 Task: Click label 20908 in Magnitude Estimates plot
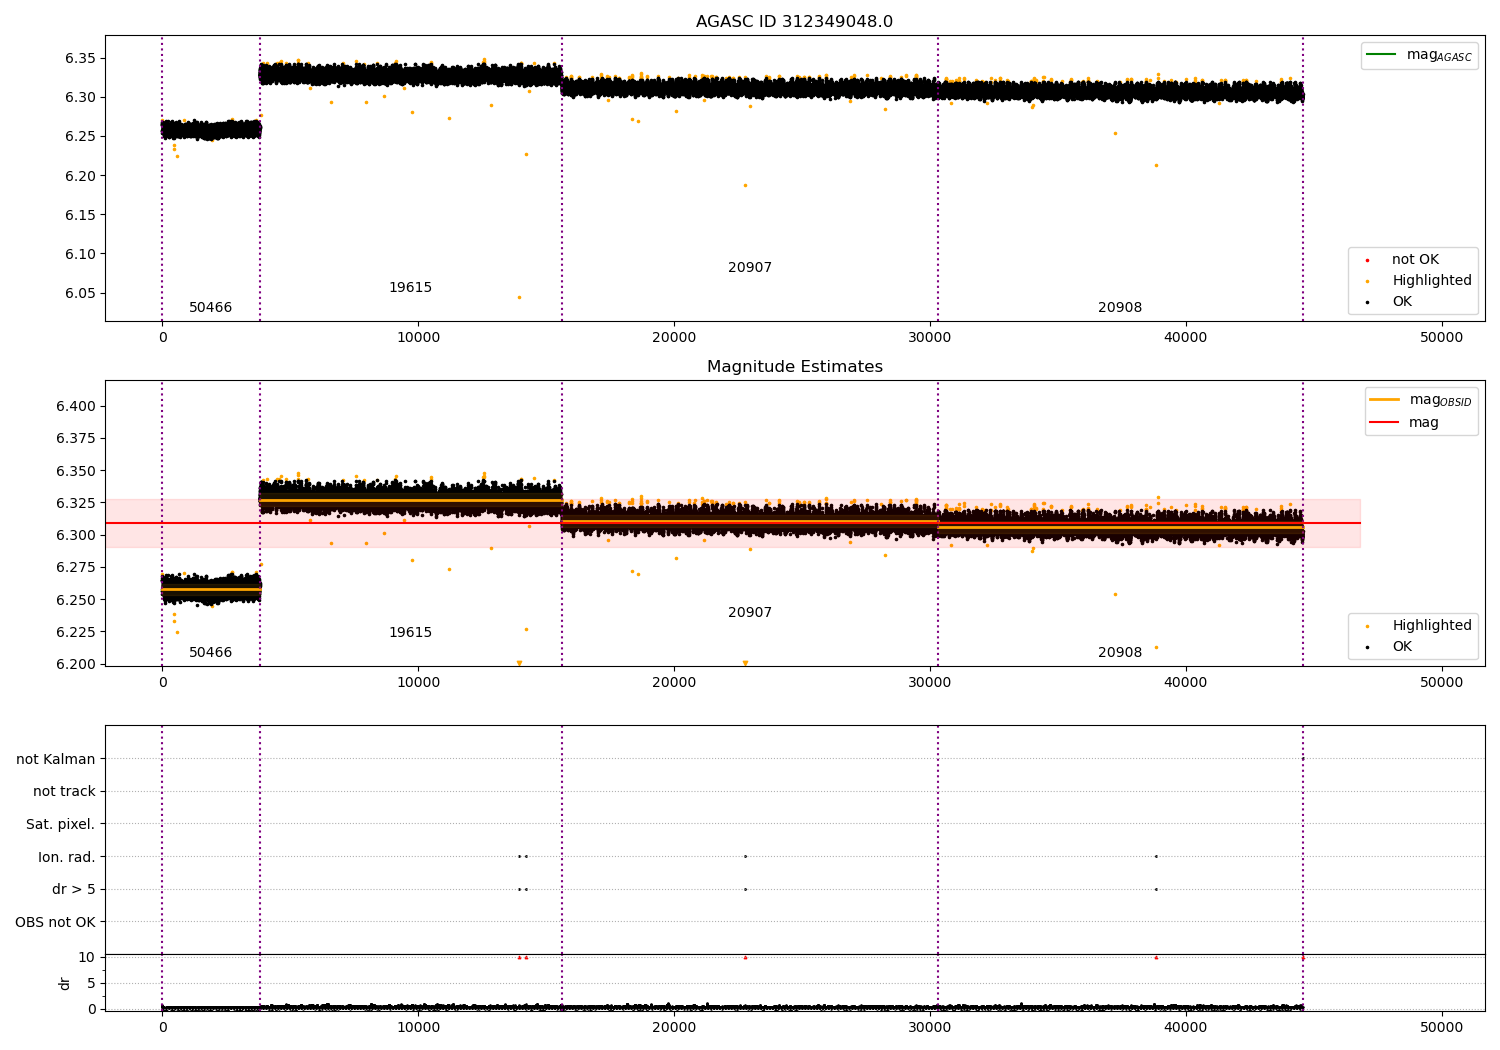(1120, 653)
